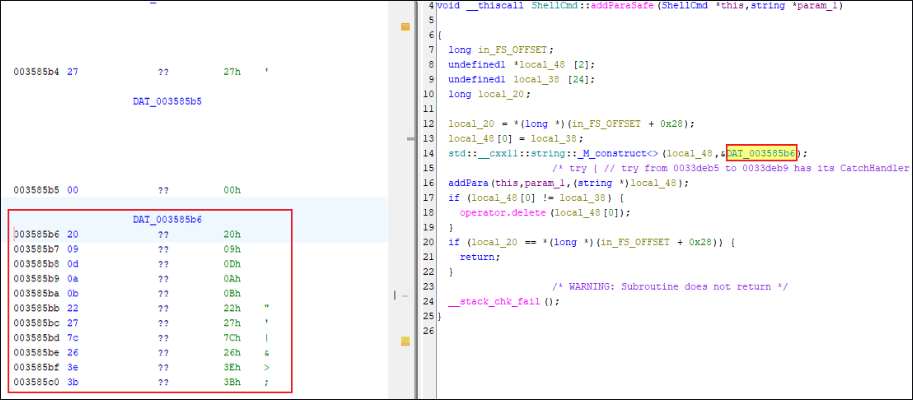The image size is (913, 400).
Task: Click the addPara call on line 16
Action: coord(469,184)
